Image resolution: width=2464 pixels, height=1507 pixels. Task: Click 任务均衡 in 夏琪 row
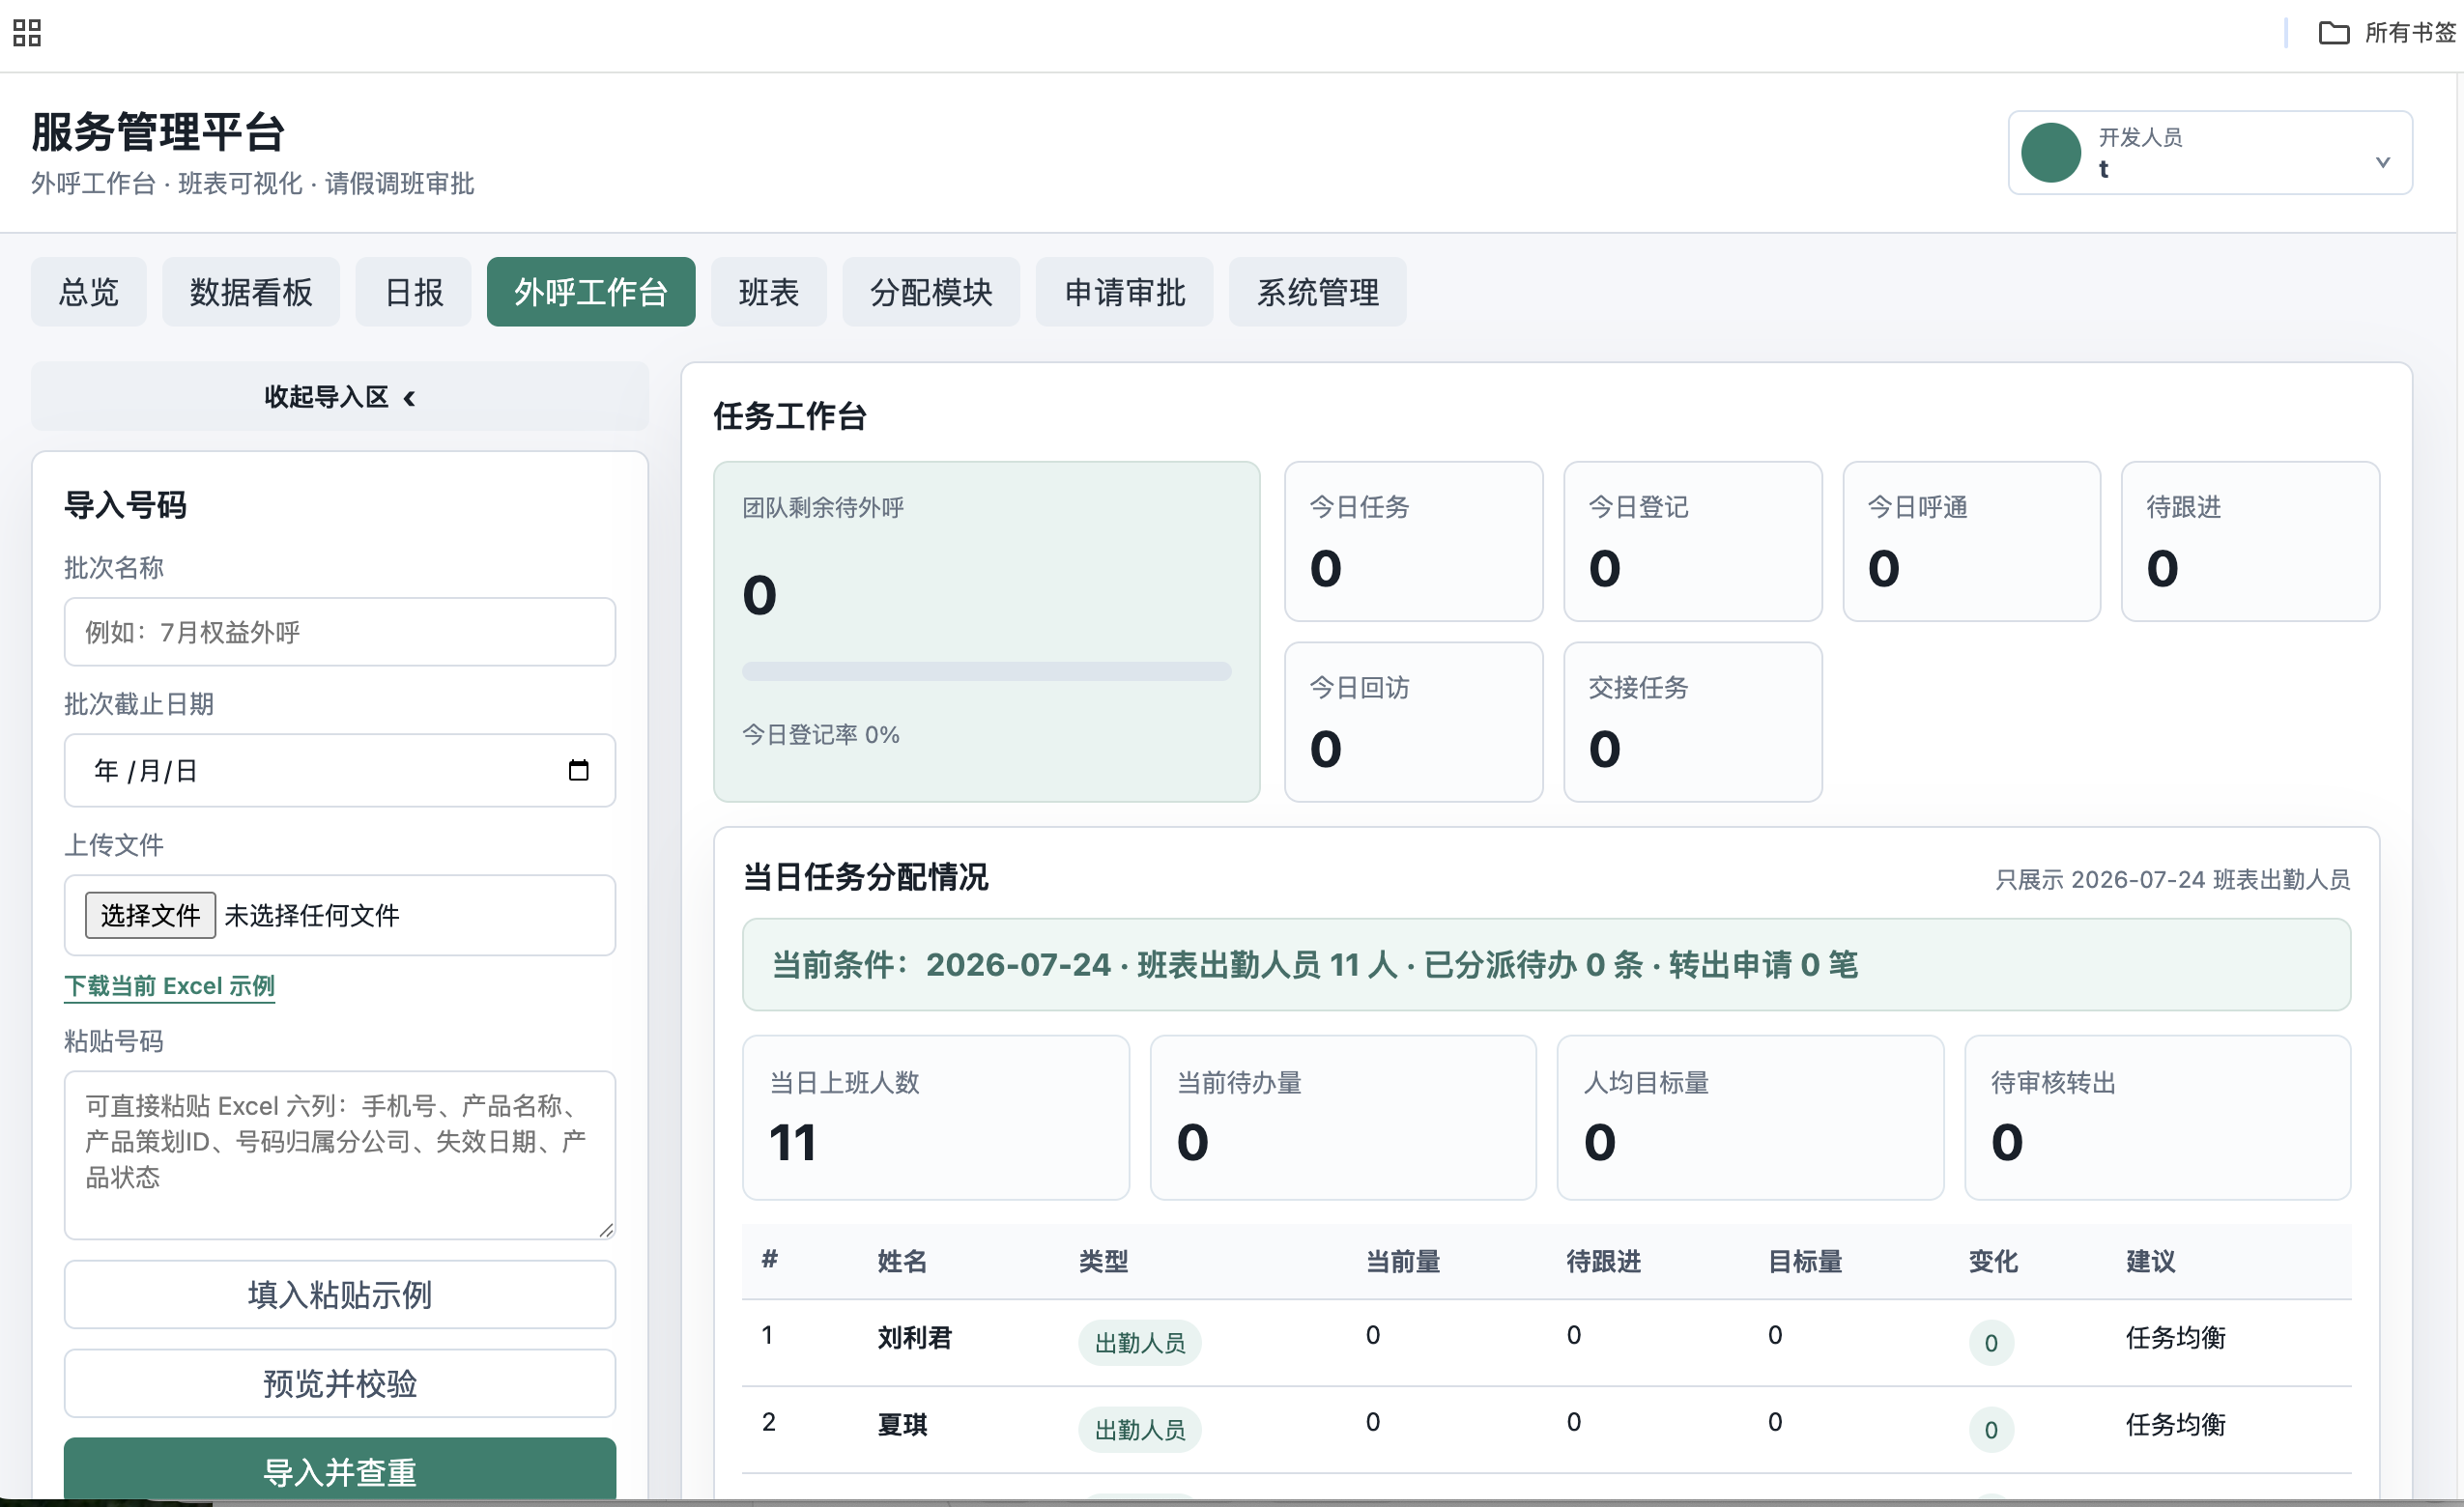[2176, 1425]
